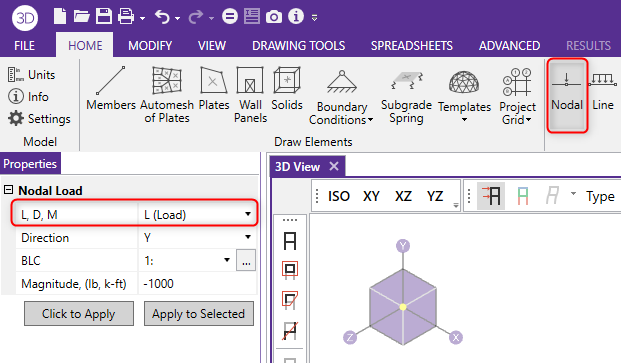621x363 pixels.
Task: Open the SPREADSHEETS ribbon tab
Action: pyautogui.click(x=411, y=46)
